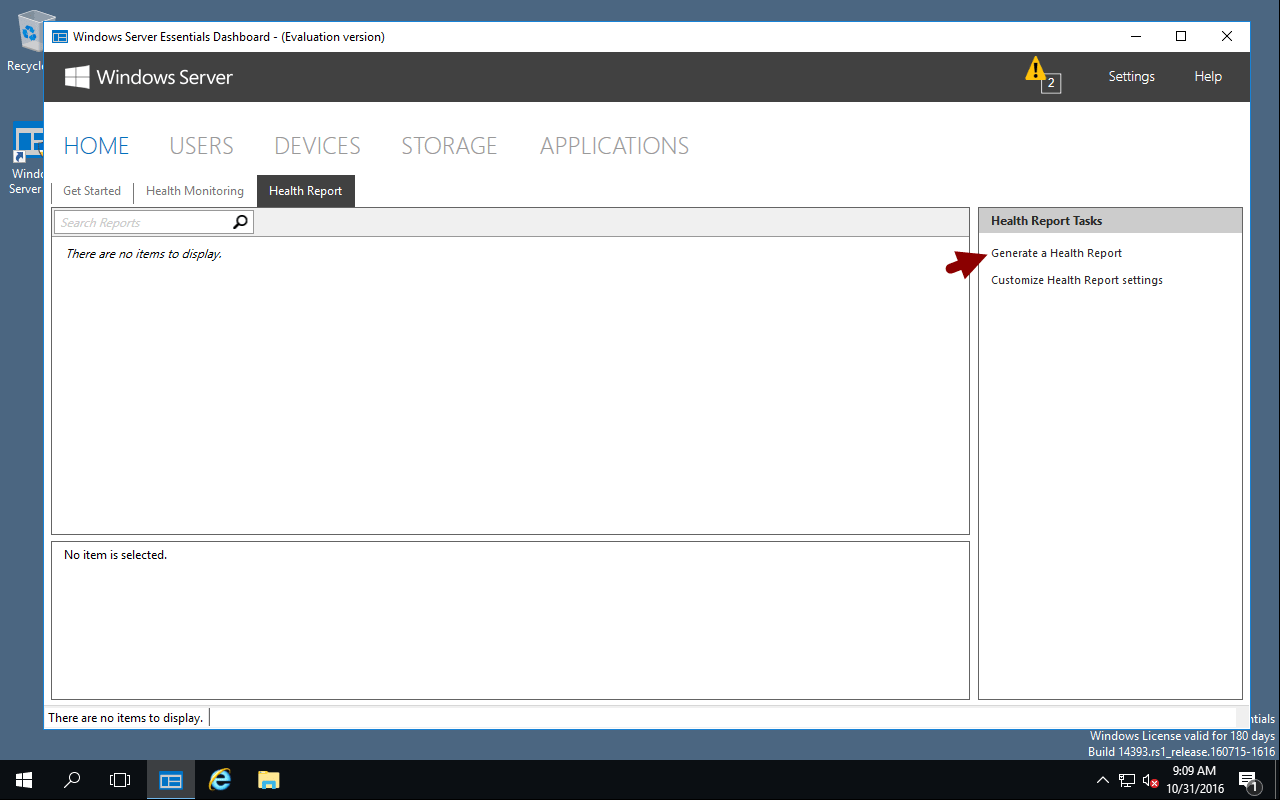Open the DEVICES section
The height and width of the screenshot is (800, 1280).
point(317,146)
